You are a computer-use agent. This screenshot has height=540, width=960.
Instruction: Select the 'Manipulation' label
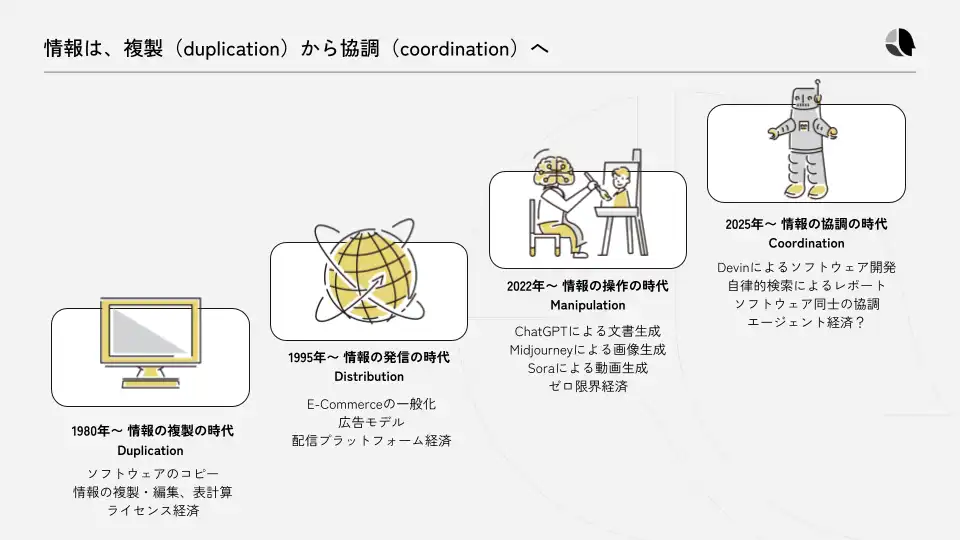point(587,305)
